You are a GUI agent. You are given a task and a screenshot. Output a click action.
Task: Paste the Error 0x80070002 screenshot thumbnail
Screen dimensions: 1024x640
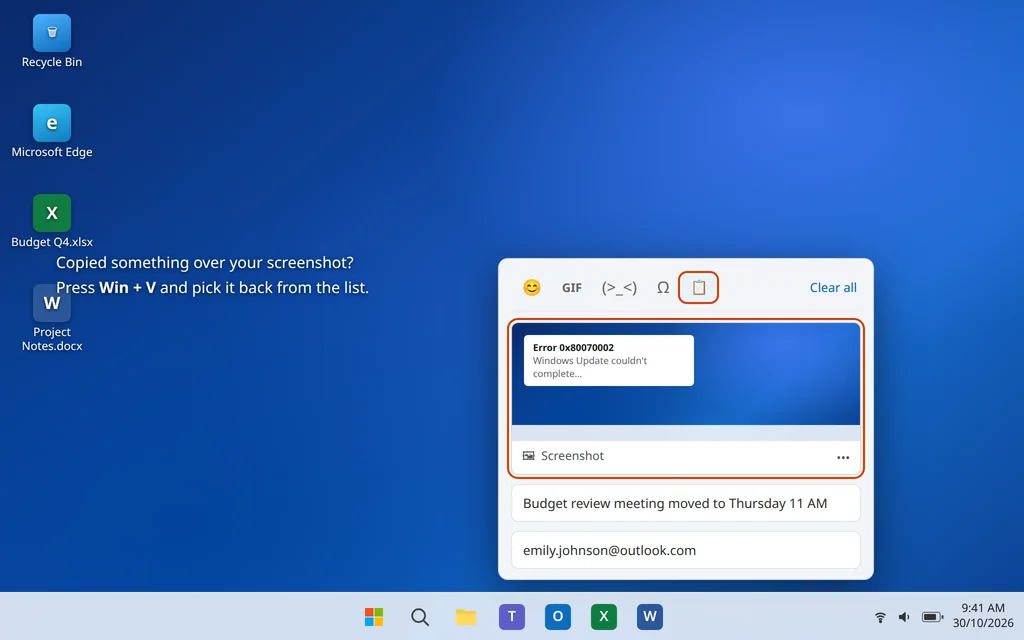[686, 374]
